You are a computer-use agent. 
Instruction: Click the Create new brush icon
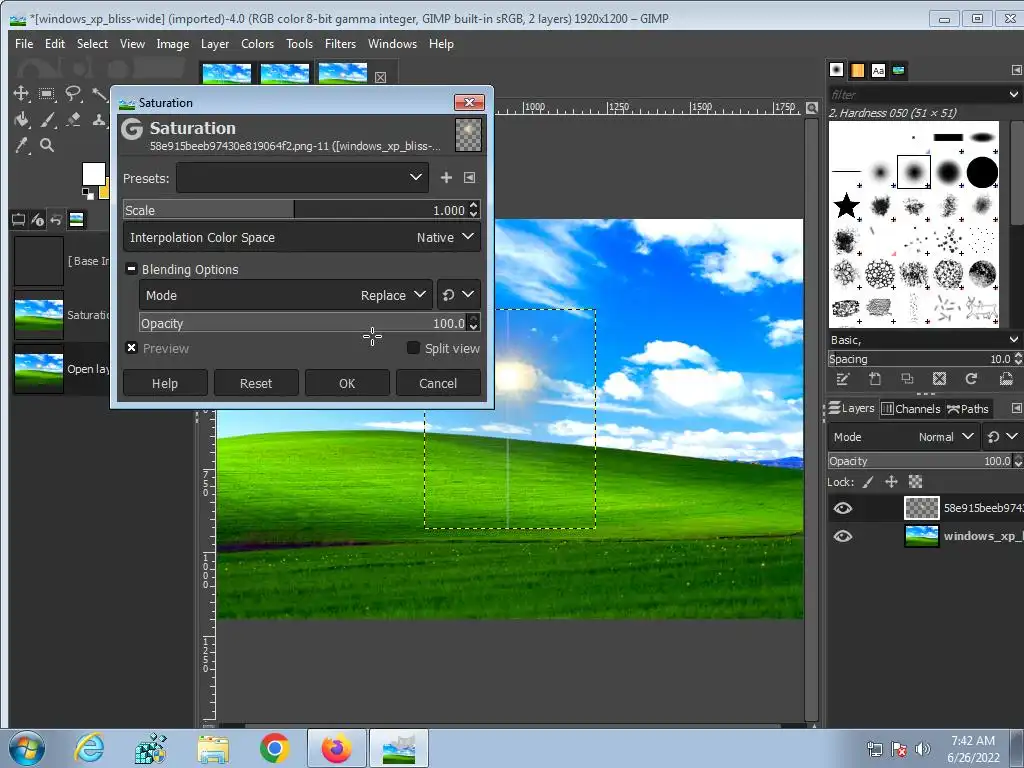(x=875, y=379)
